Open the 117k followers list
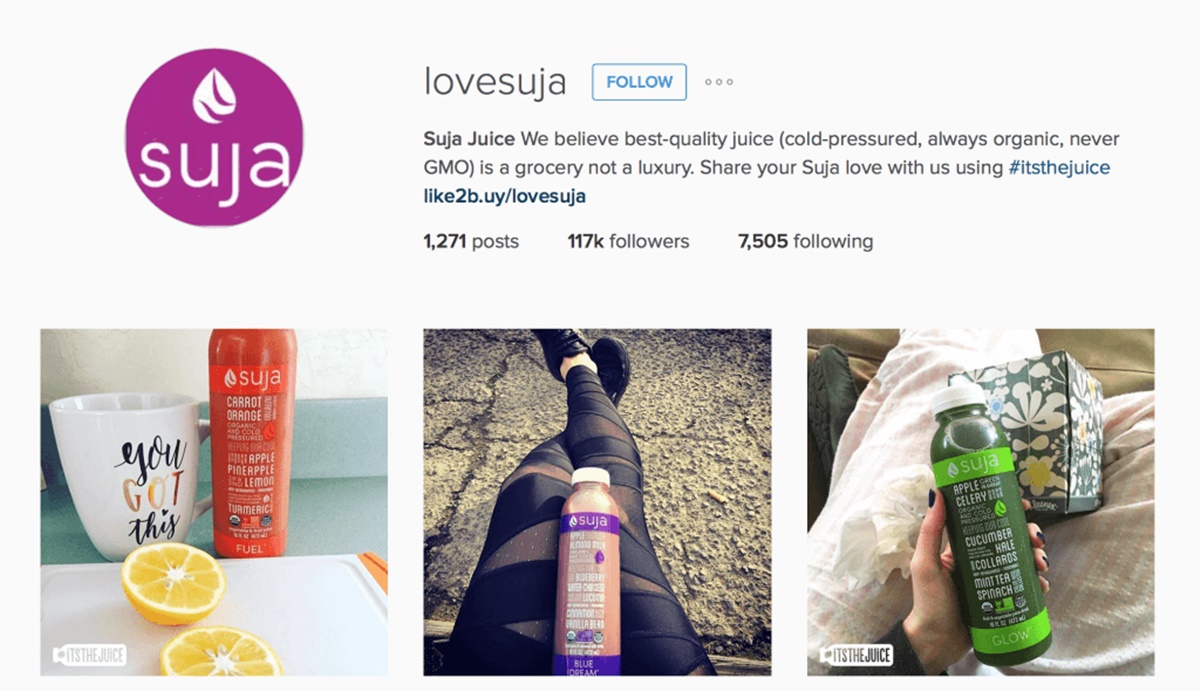Viewport: 1200px width, 691px height. (628, 241)
